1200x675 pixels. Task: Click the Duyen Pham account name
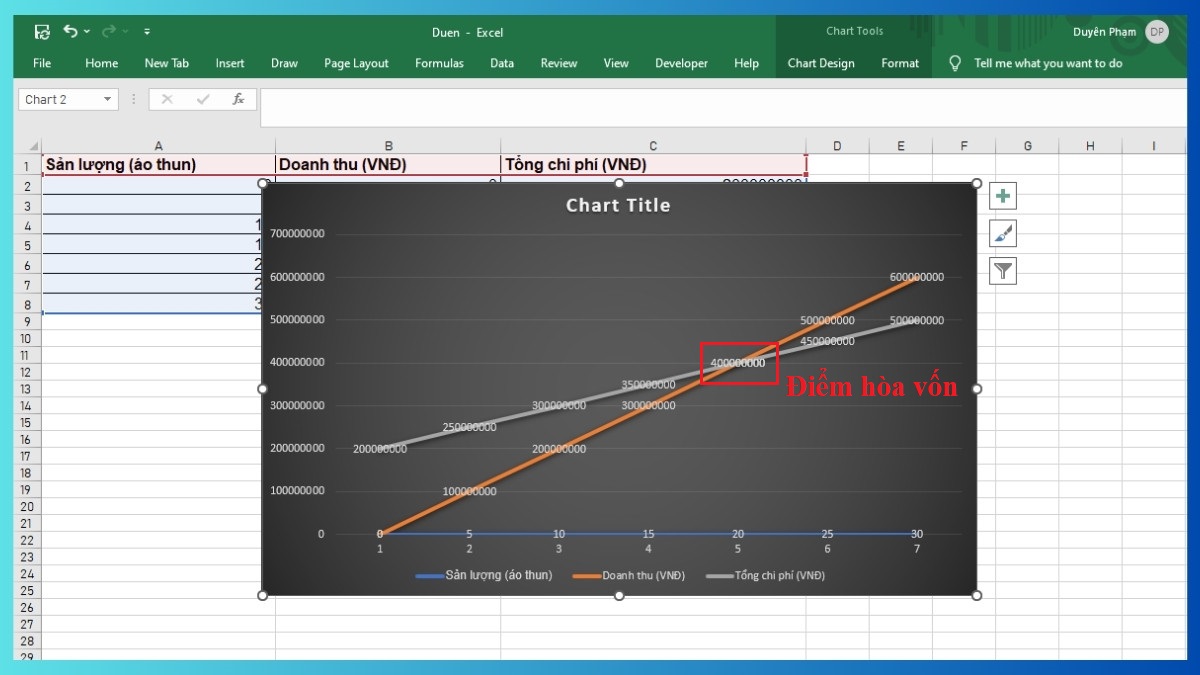1104,31
